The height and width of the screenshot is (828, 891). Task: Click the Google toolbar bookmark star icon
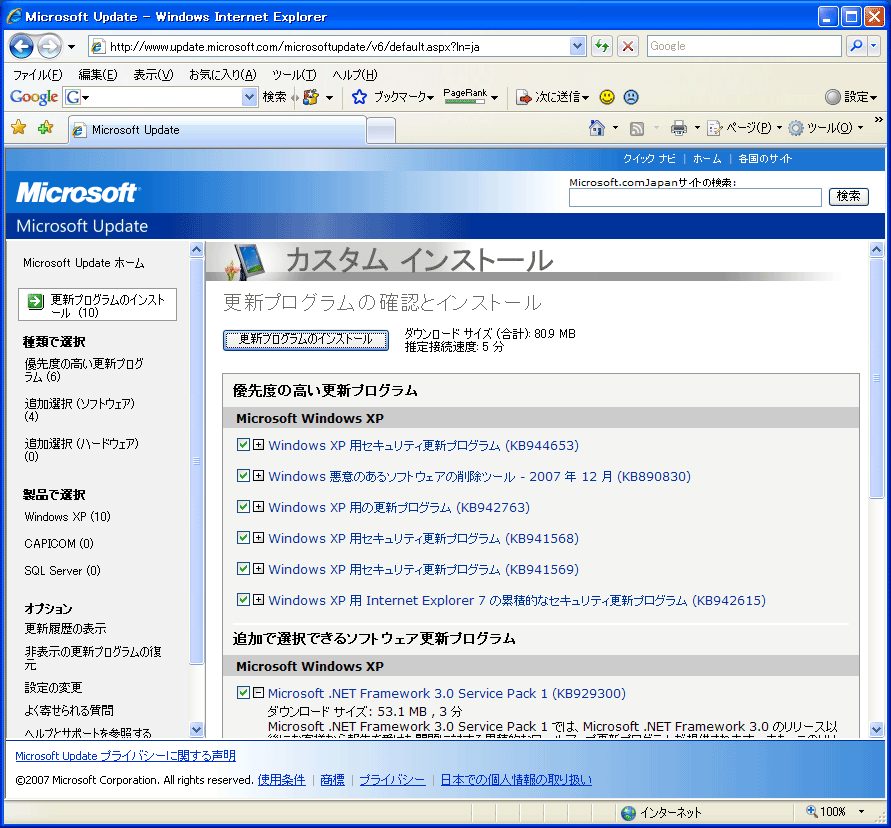coord(359,97)
